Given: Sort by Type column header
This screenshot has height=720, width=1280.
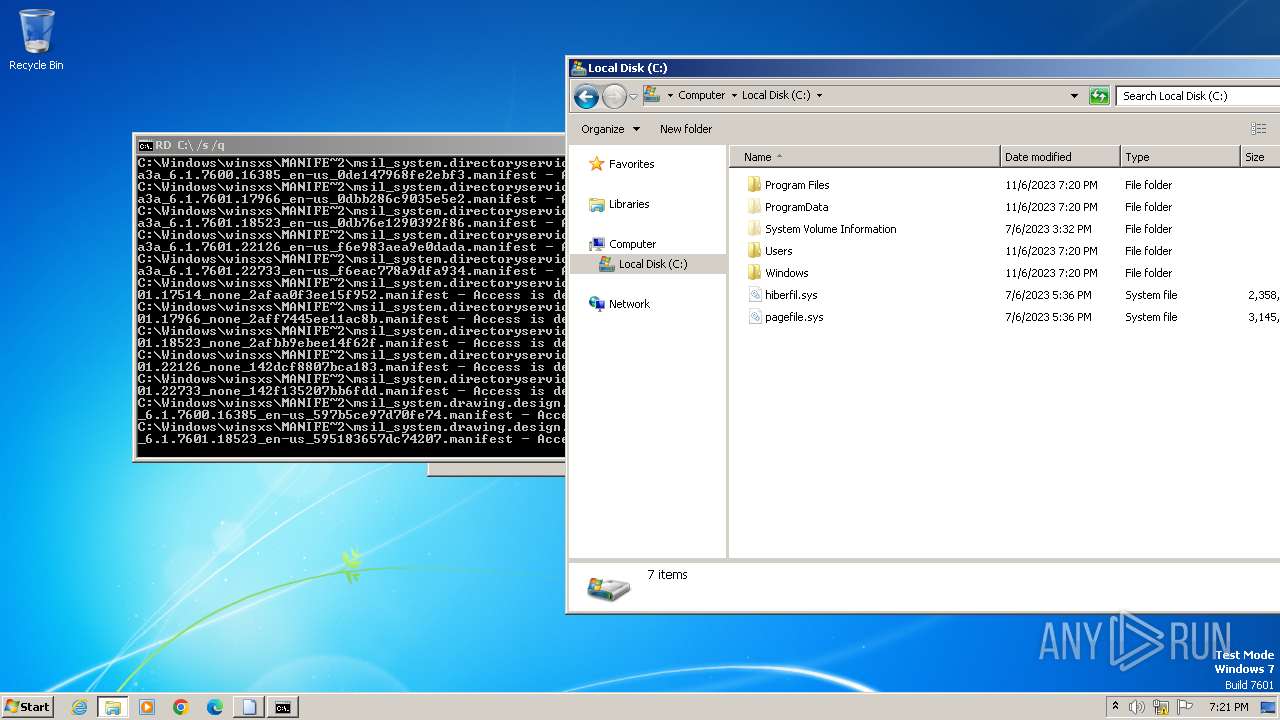Looking at the screenshot, I should [1180, 157].
